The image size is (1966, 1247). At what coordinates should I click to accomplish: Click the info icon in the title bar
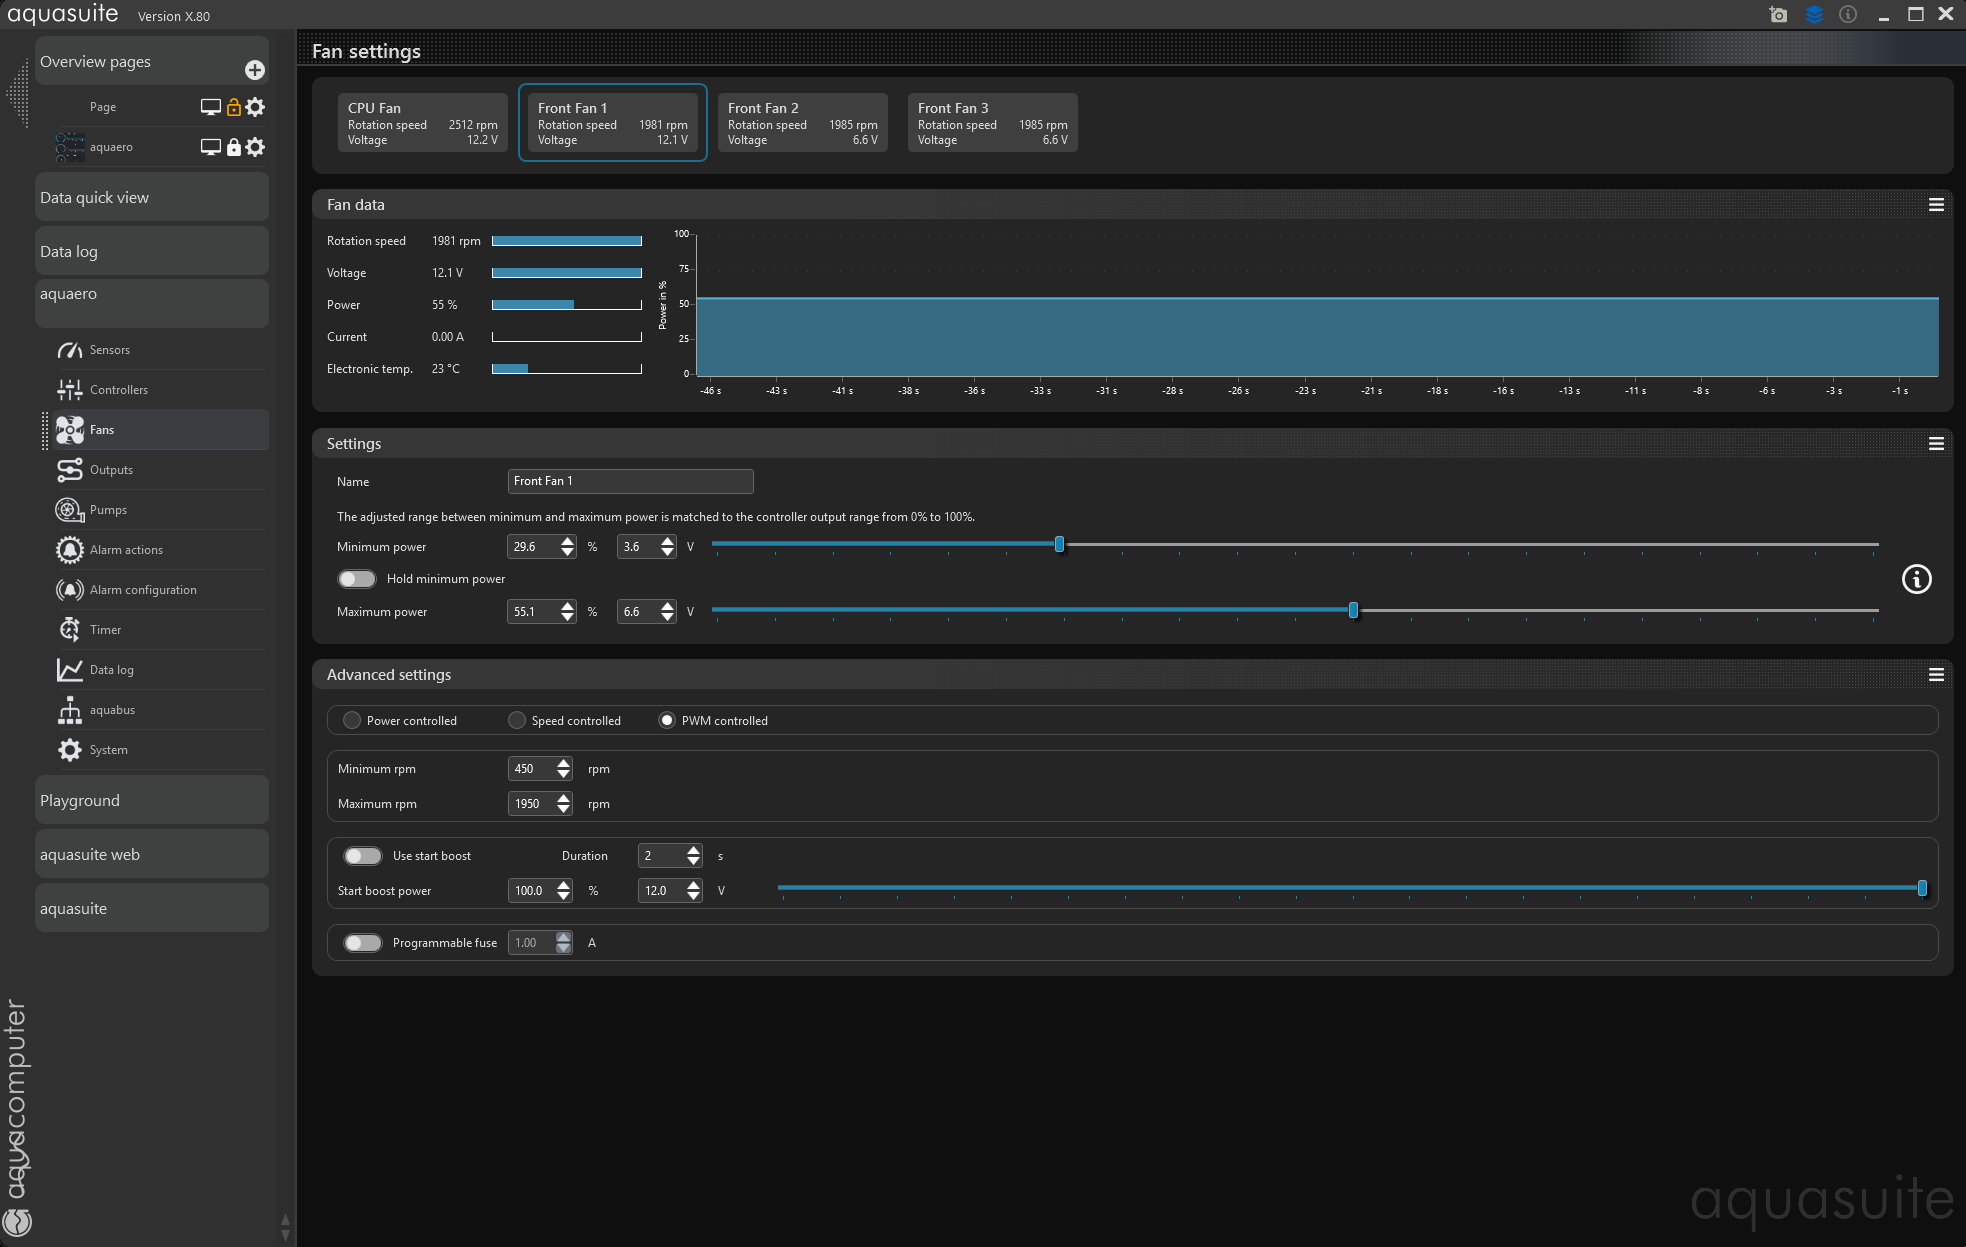tap(1848, 14)
